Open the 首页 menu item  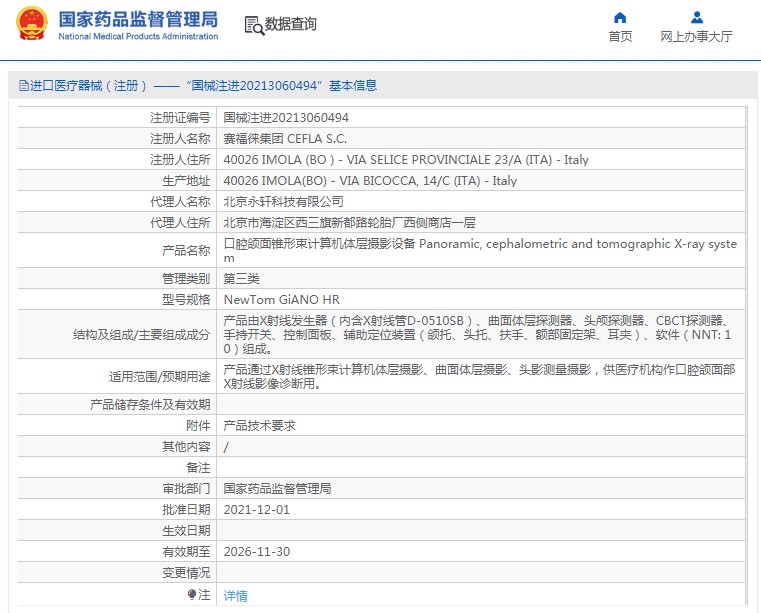620,36
